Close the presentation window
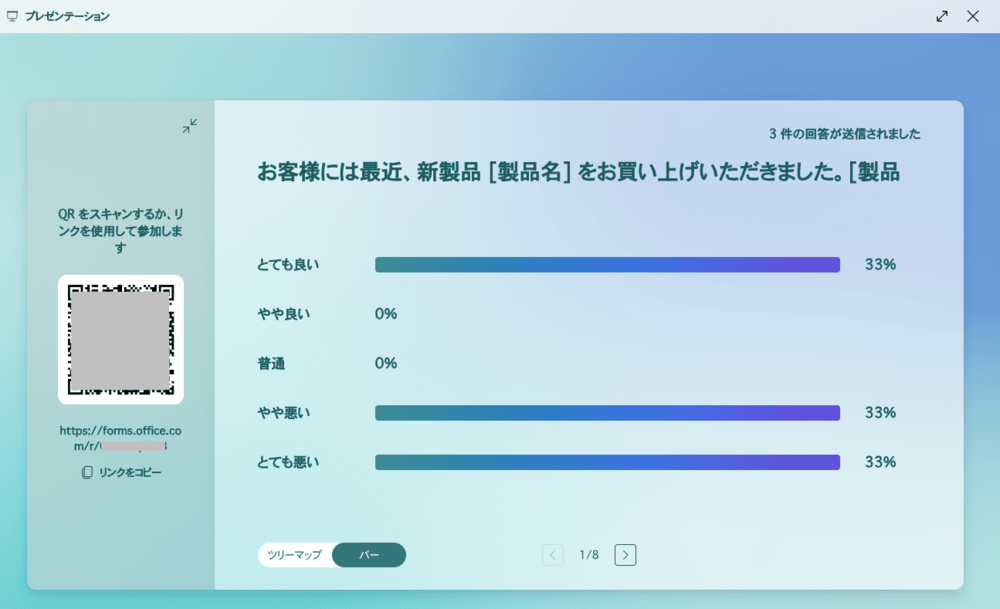Image resolution: width=1000 pixels, height=609 pixels. coord(973,16)
